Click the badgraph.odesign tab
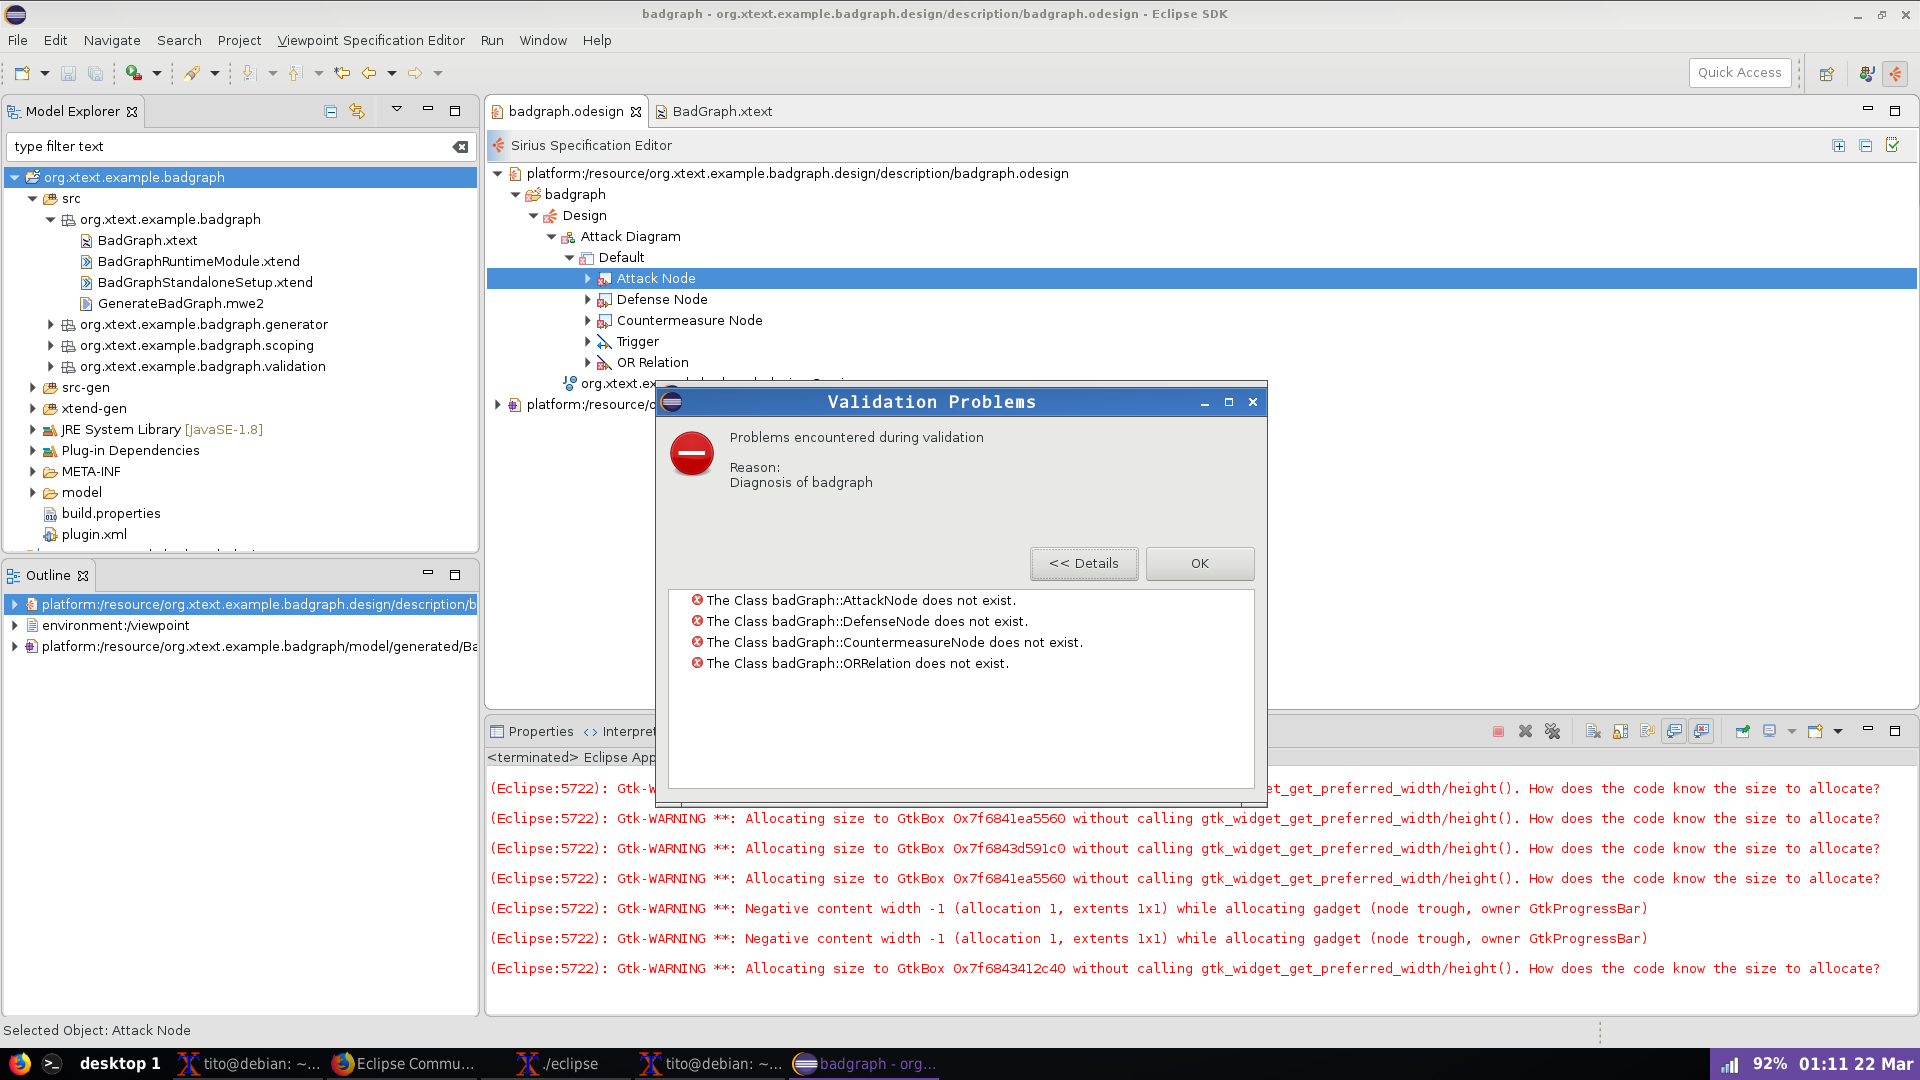The width and height of the screenshot is (1920, 1080). [564, 109]
